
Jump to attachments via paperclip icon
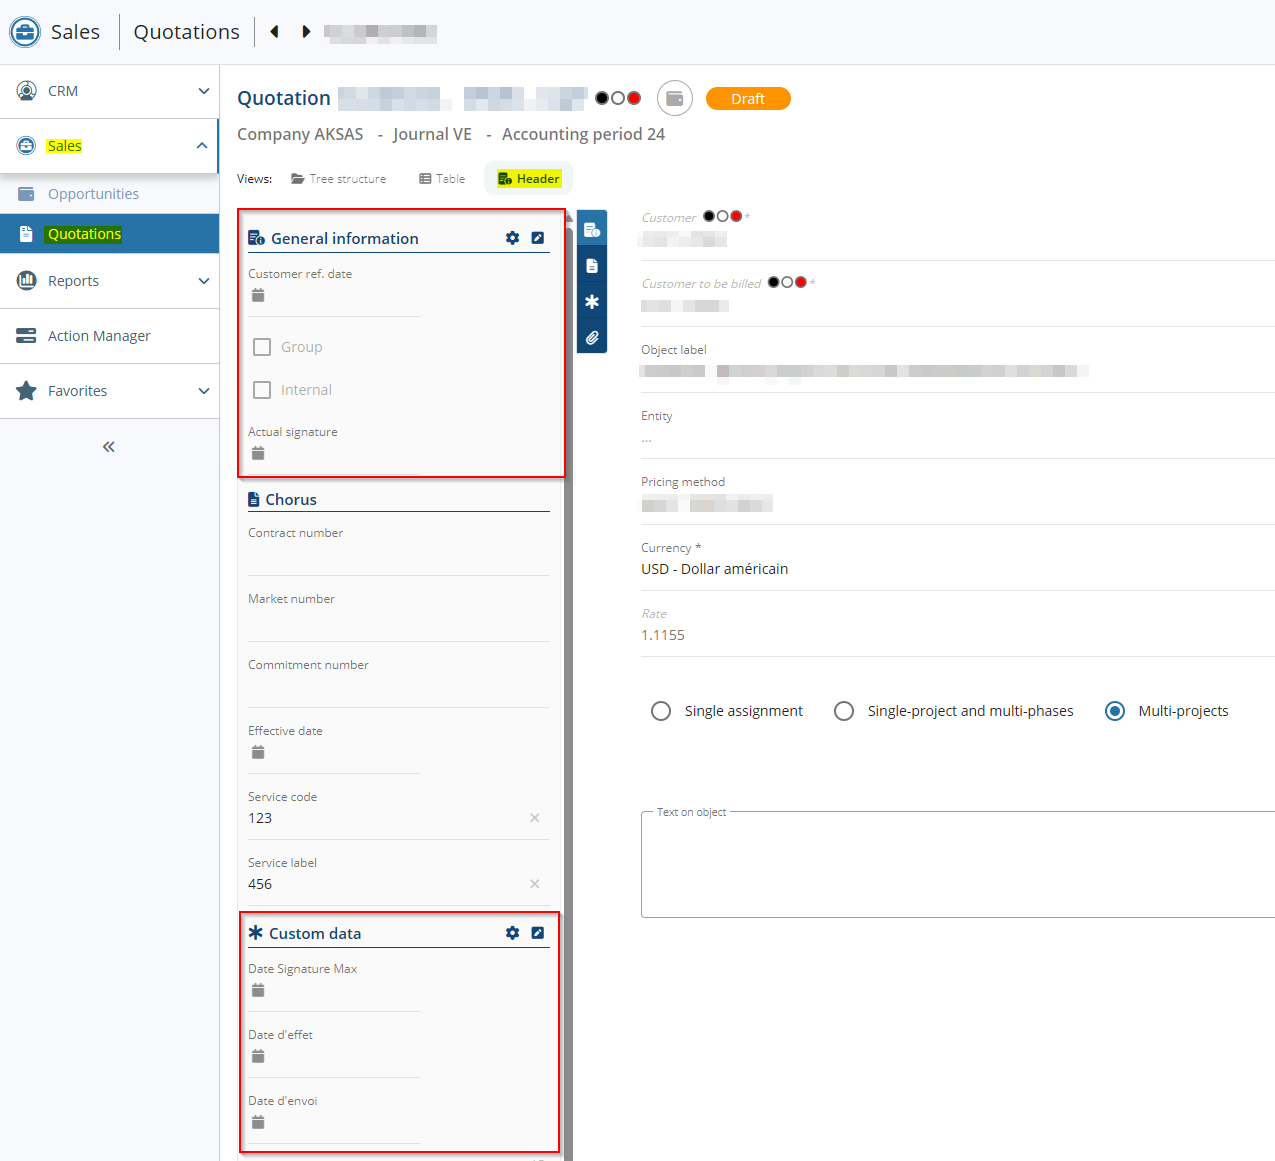tap(592, 338)
